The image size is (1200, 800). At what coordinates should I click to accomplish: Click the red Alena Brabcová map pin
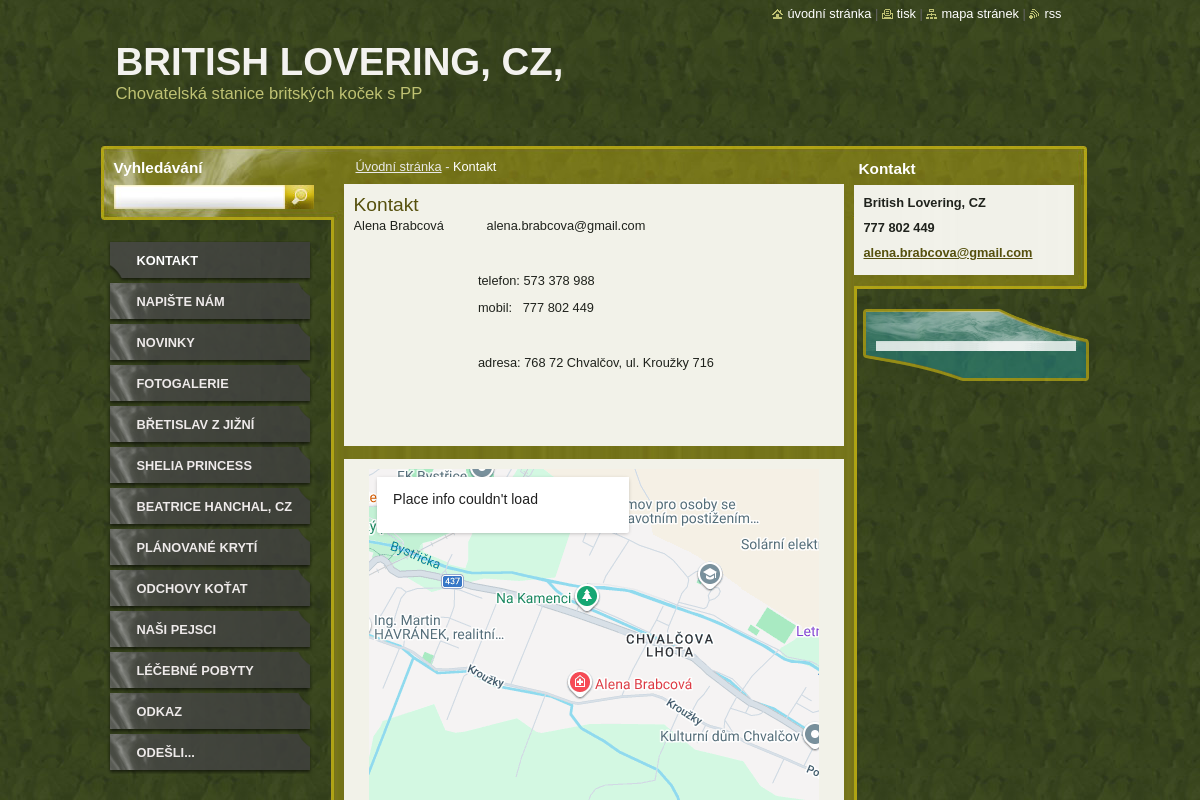(x=579, y=682)
